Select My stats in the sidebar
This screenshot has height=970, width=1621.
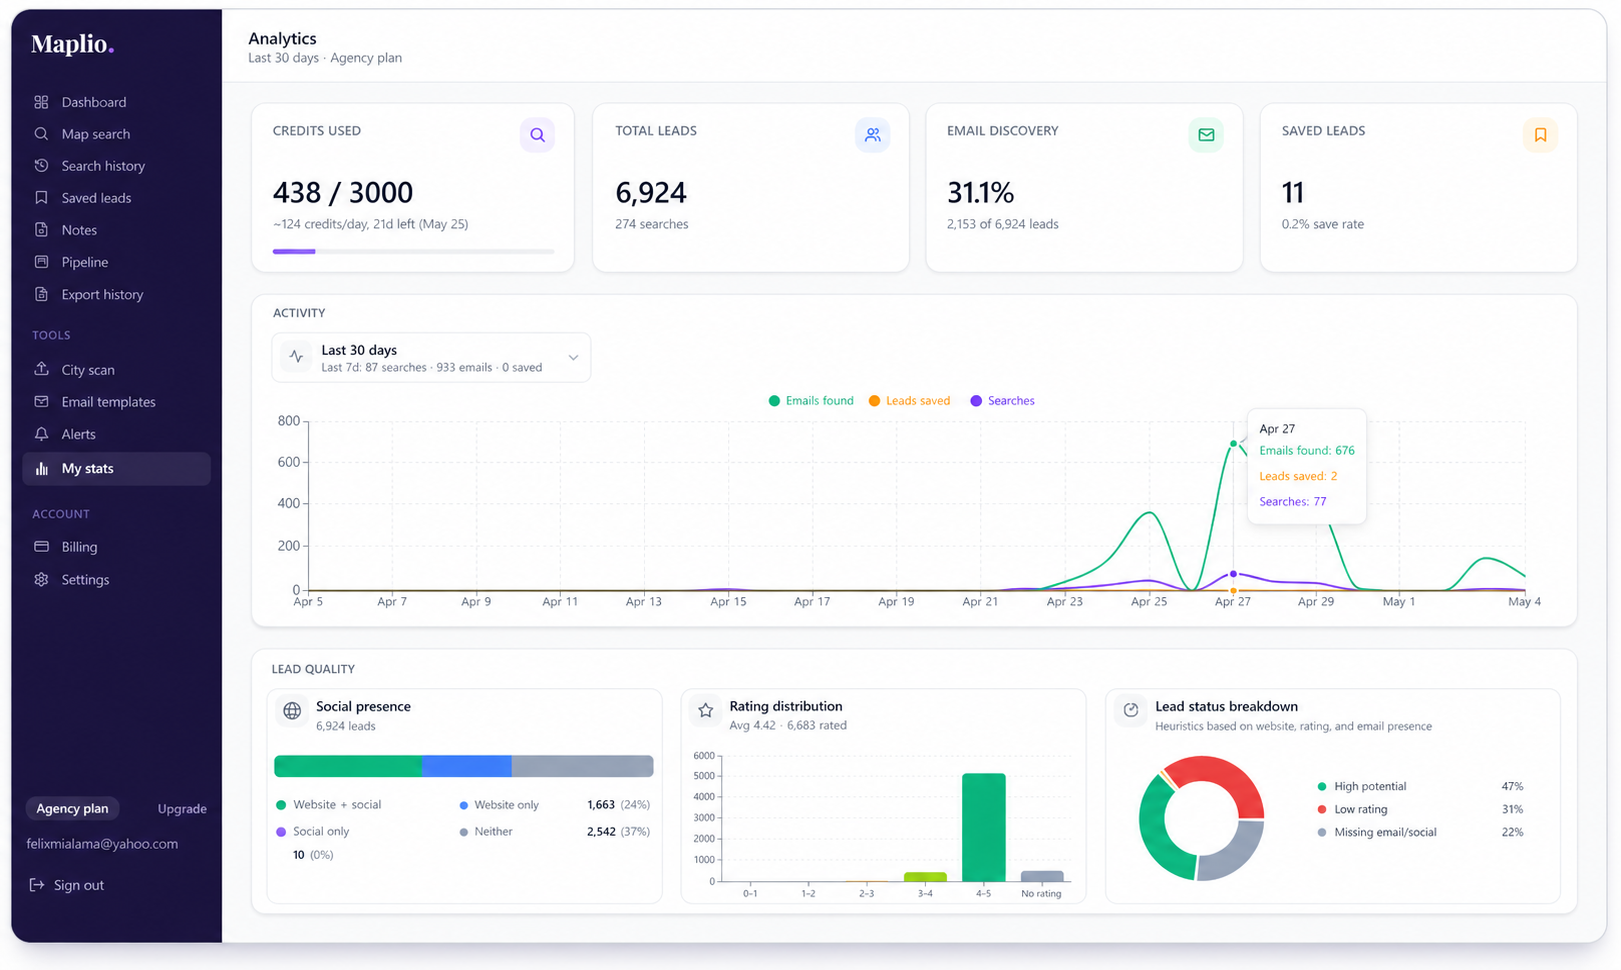pyautogui.click(x=116, y=468)
